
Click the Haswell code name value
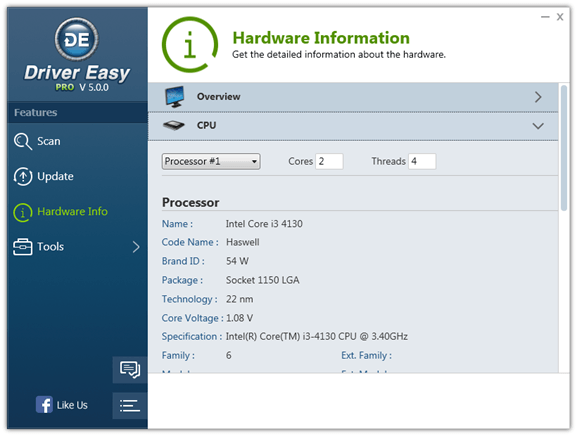(243, 242)
